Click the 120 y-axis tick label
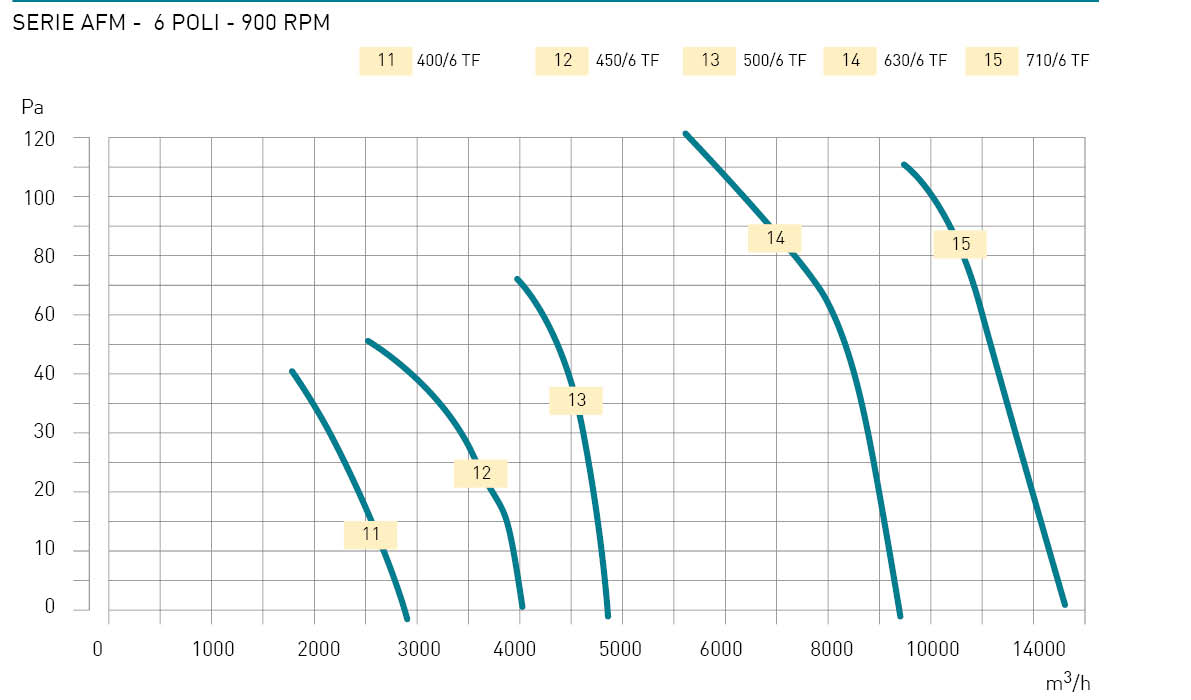The image size is (1191, 700). click(x=39, y=140)
